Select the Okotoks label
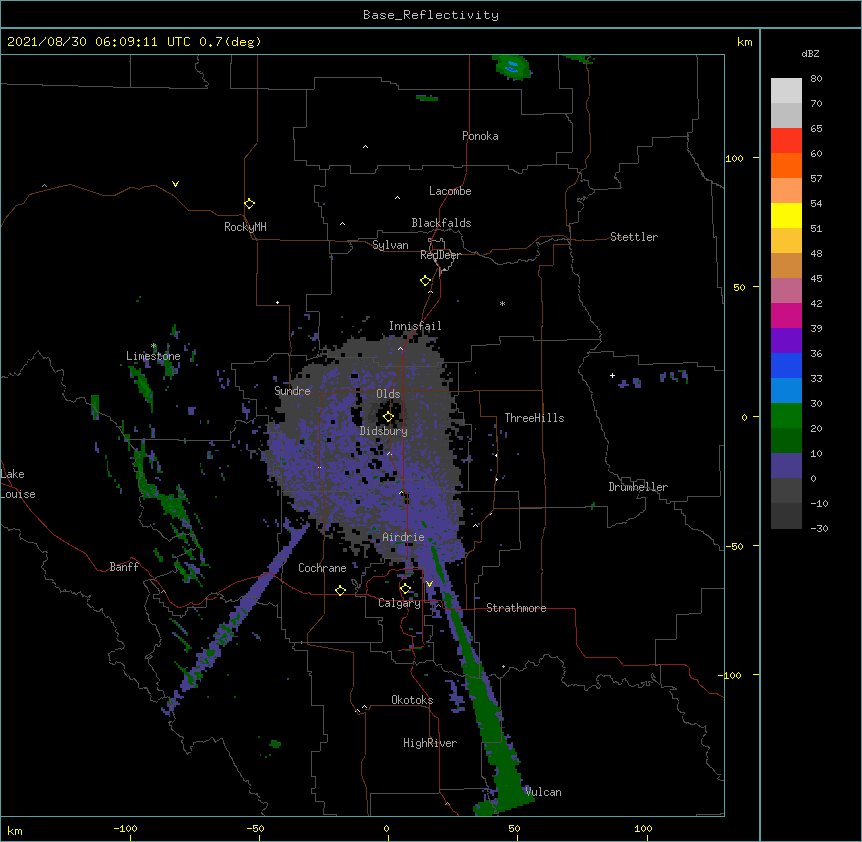 point(412,700)
